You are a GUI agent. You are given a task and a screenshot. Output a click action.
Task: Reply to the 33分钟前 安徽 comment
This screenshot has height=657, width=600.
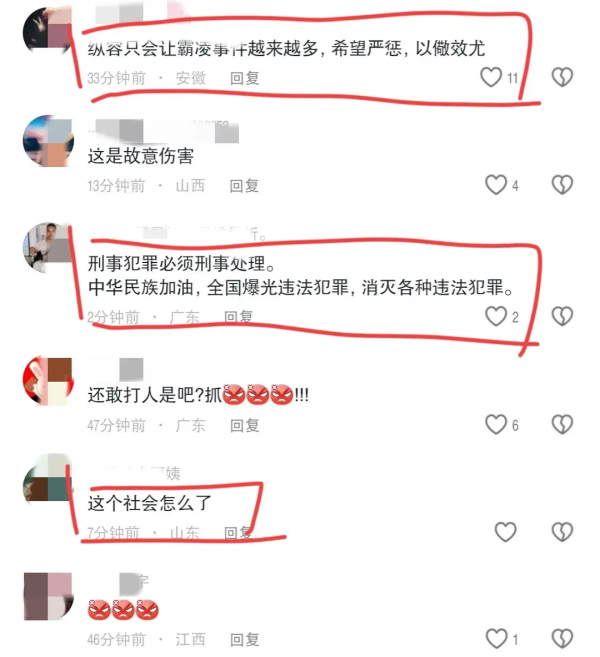[x=245, y=78]
